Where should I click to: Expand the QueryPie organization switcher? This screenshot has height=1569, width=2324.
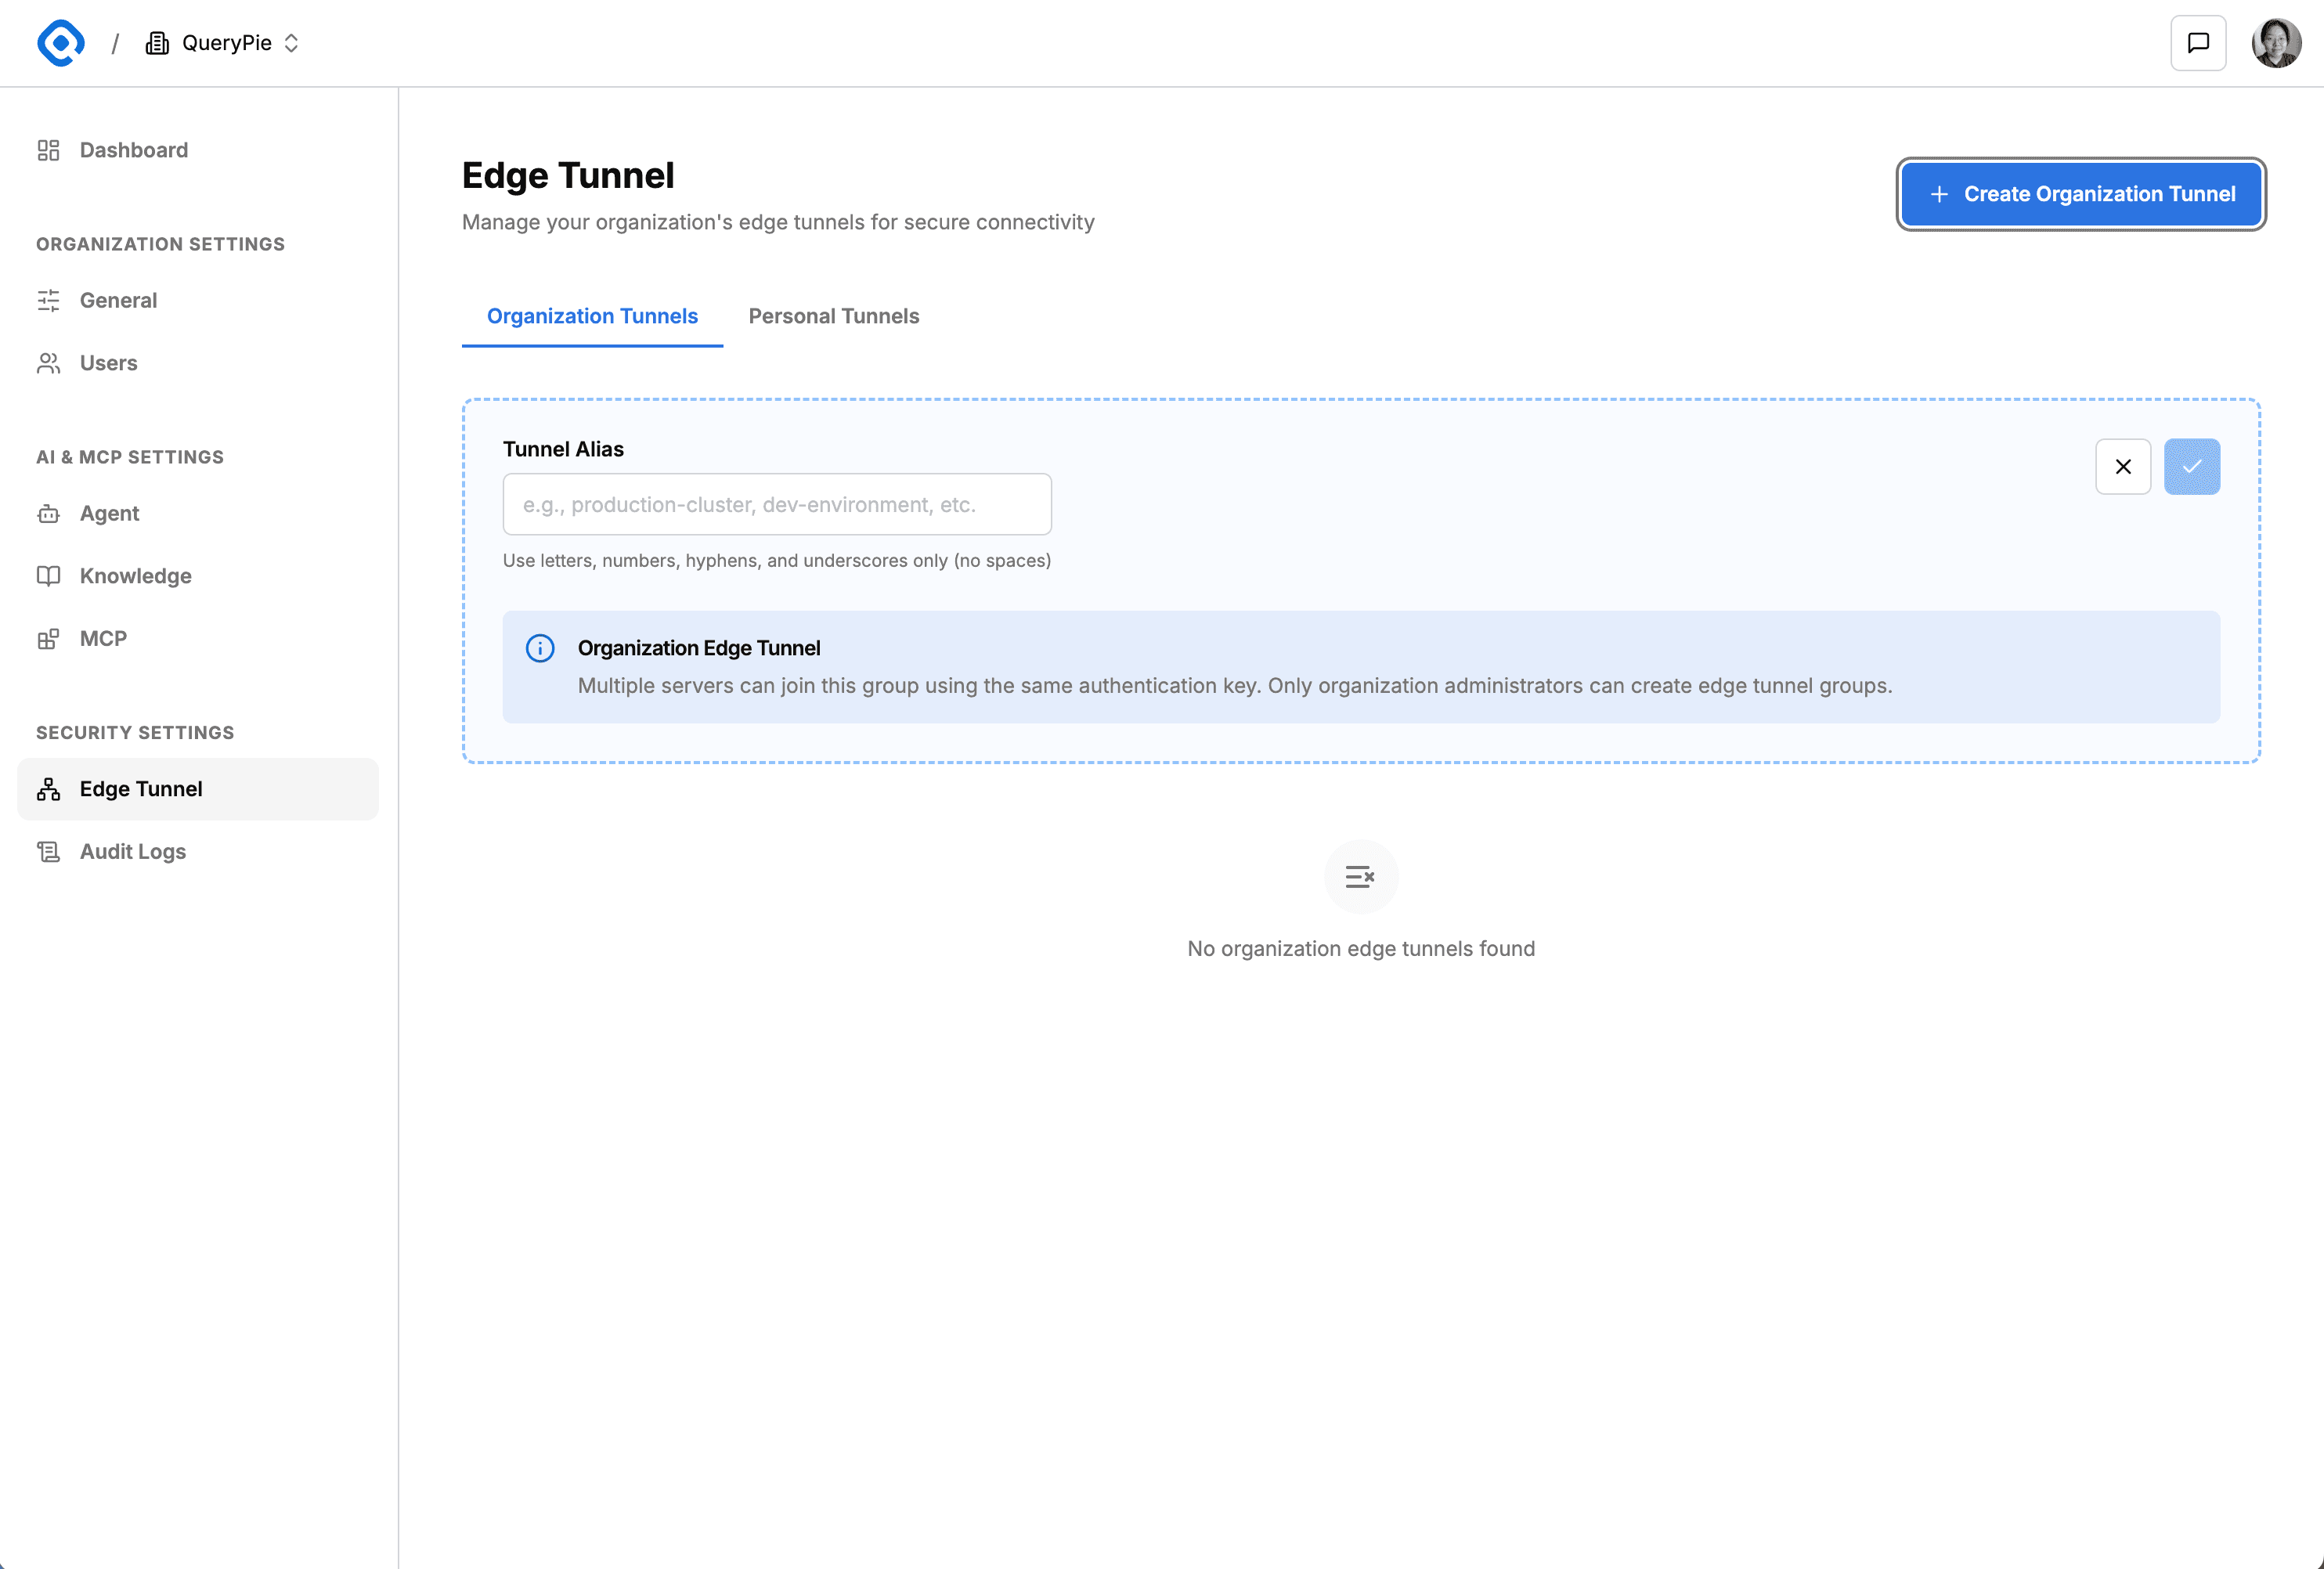[224, 43]
